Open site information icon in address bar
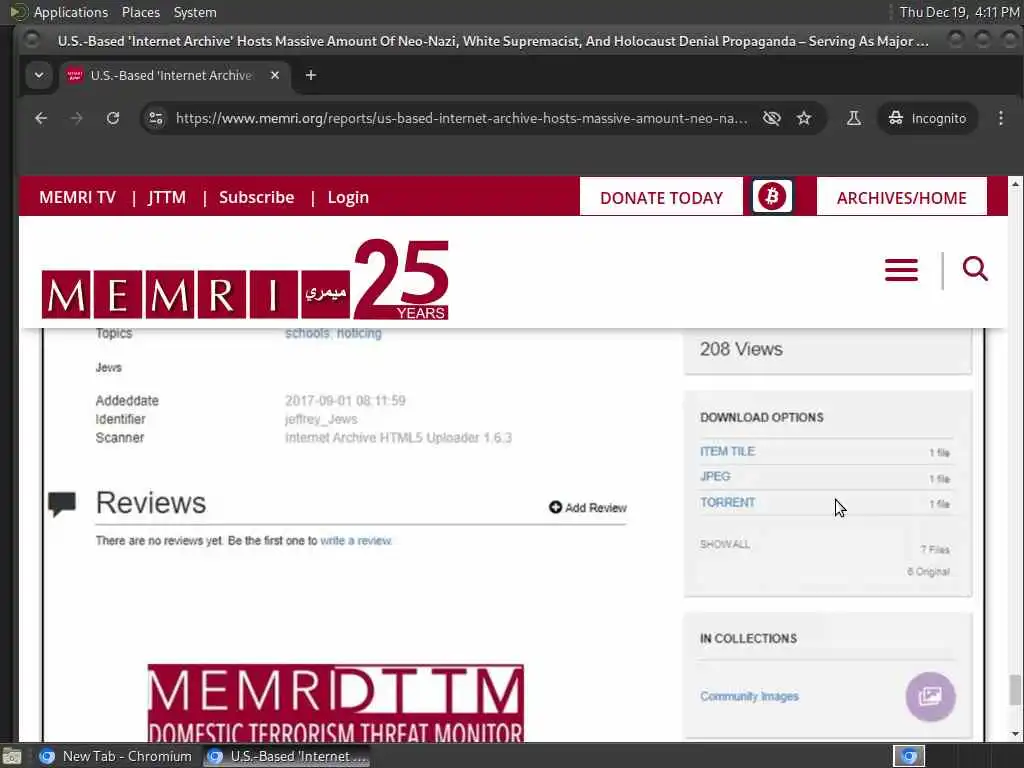 tap(156, 118)
